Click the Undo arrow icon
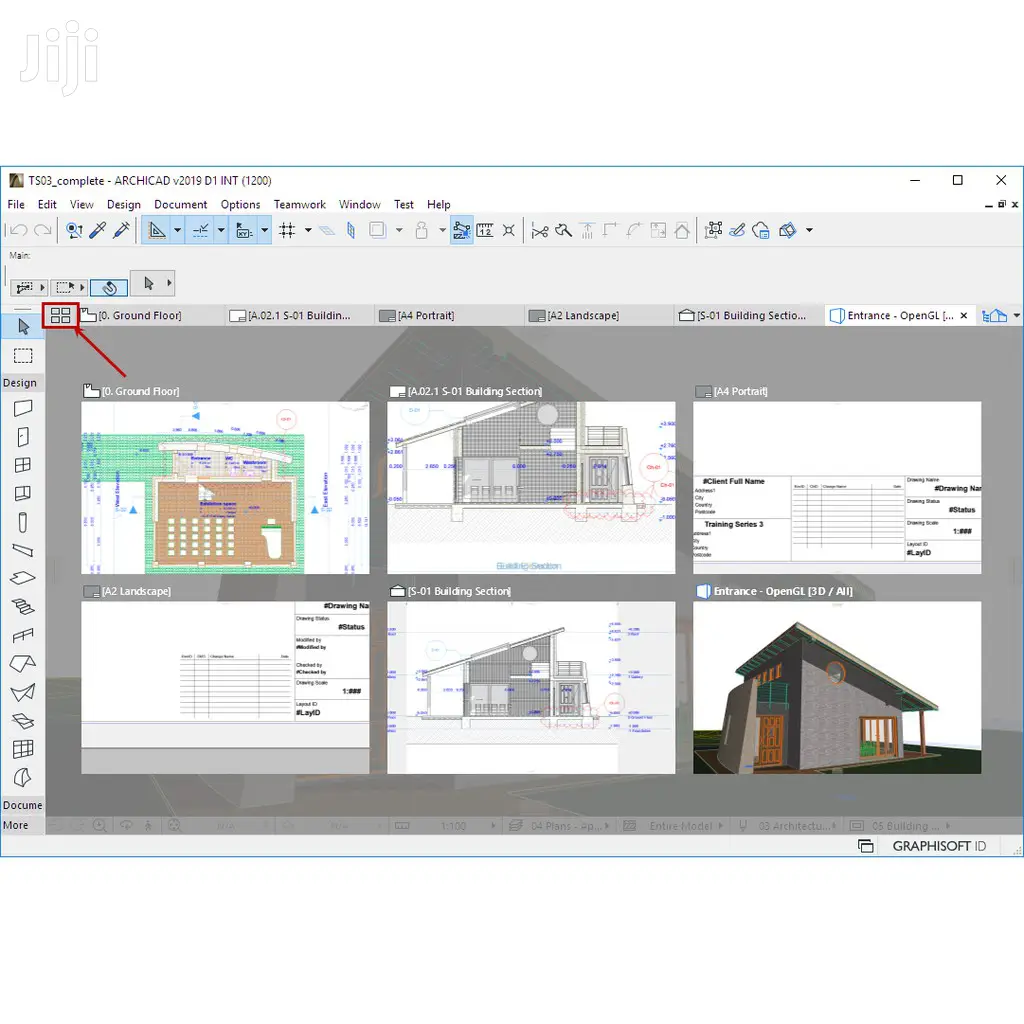Screen dimensions: 1024x1024 click(x=18, y=230)
